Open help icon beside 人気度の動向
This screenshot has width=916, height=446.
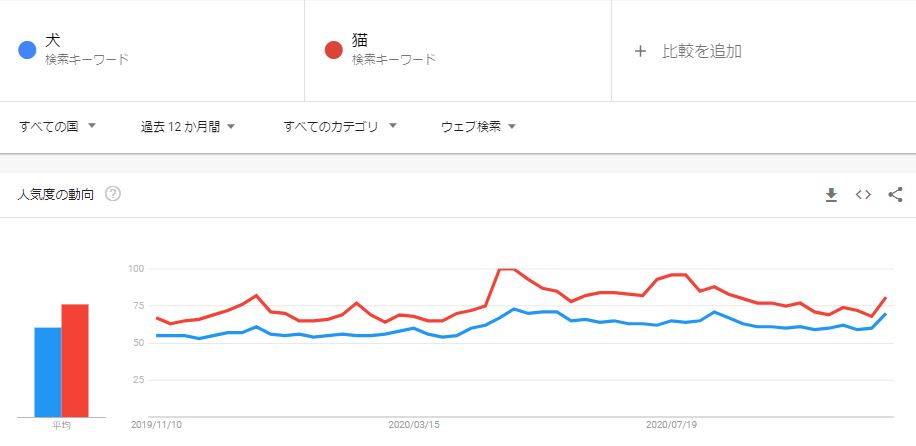[x=113, y=194]
